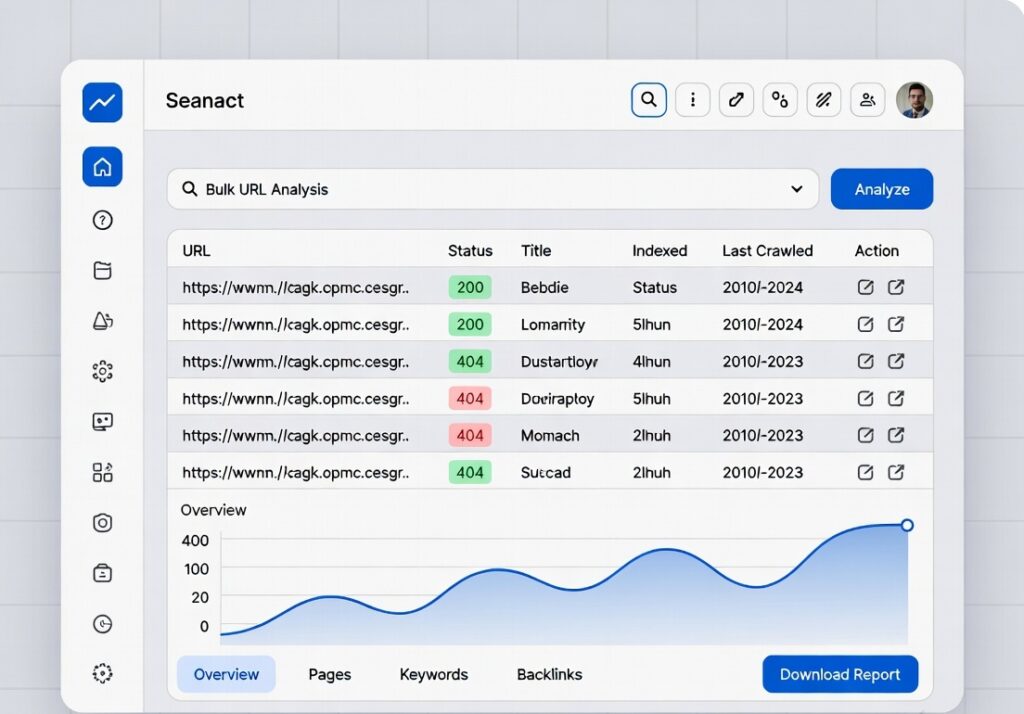Click the profile avatar photo

click(x=911, y=99)
